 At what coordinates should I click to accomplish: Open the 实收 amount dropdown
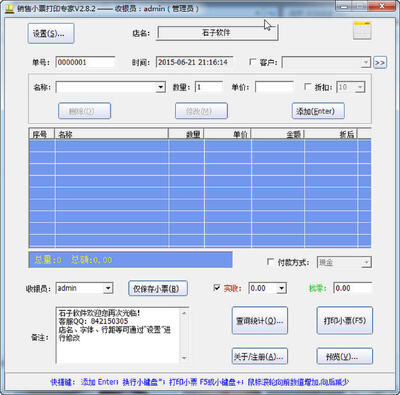[x=282, y=288]
